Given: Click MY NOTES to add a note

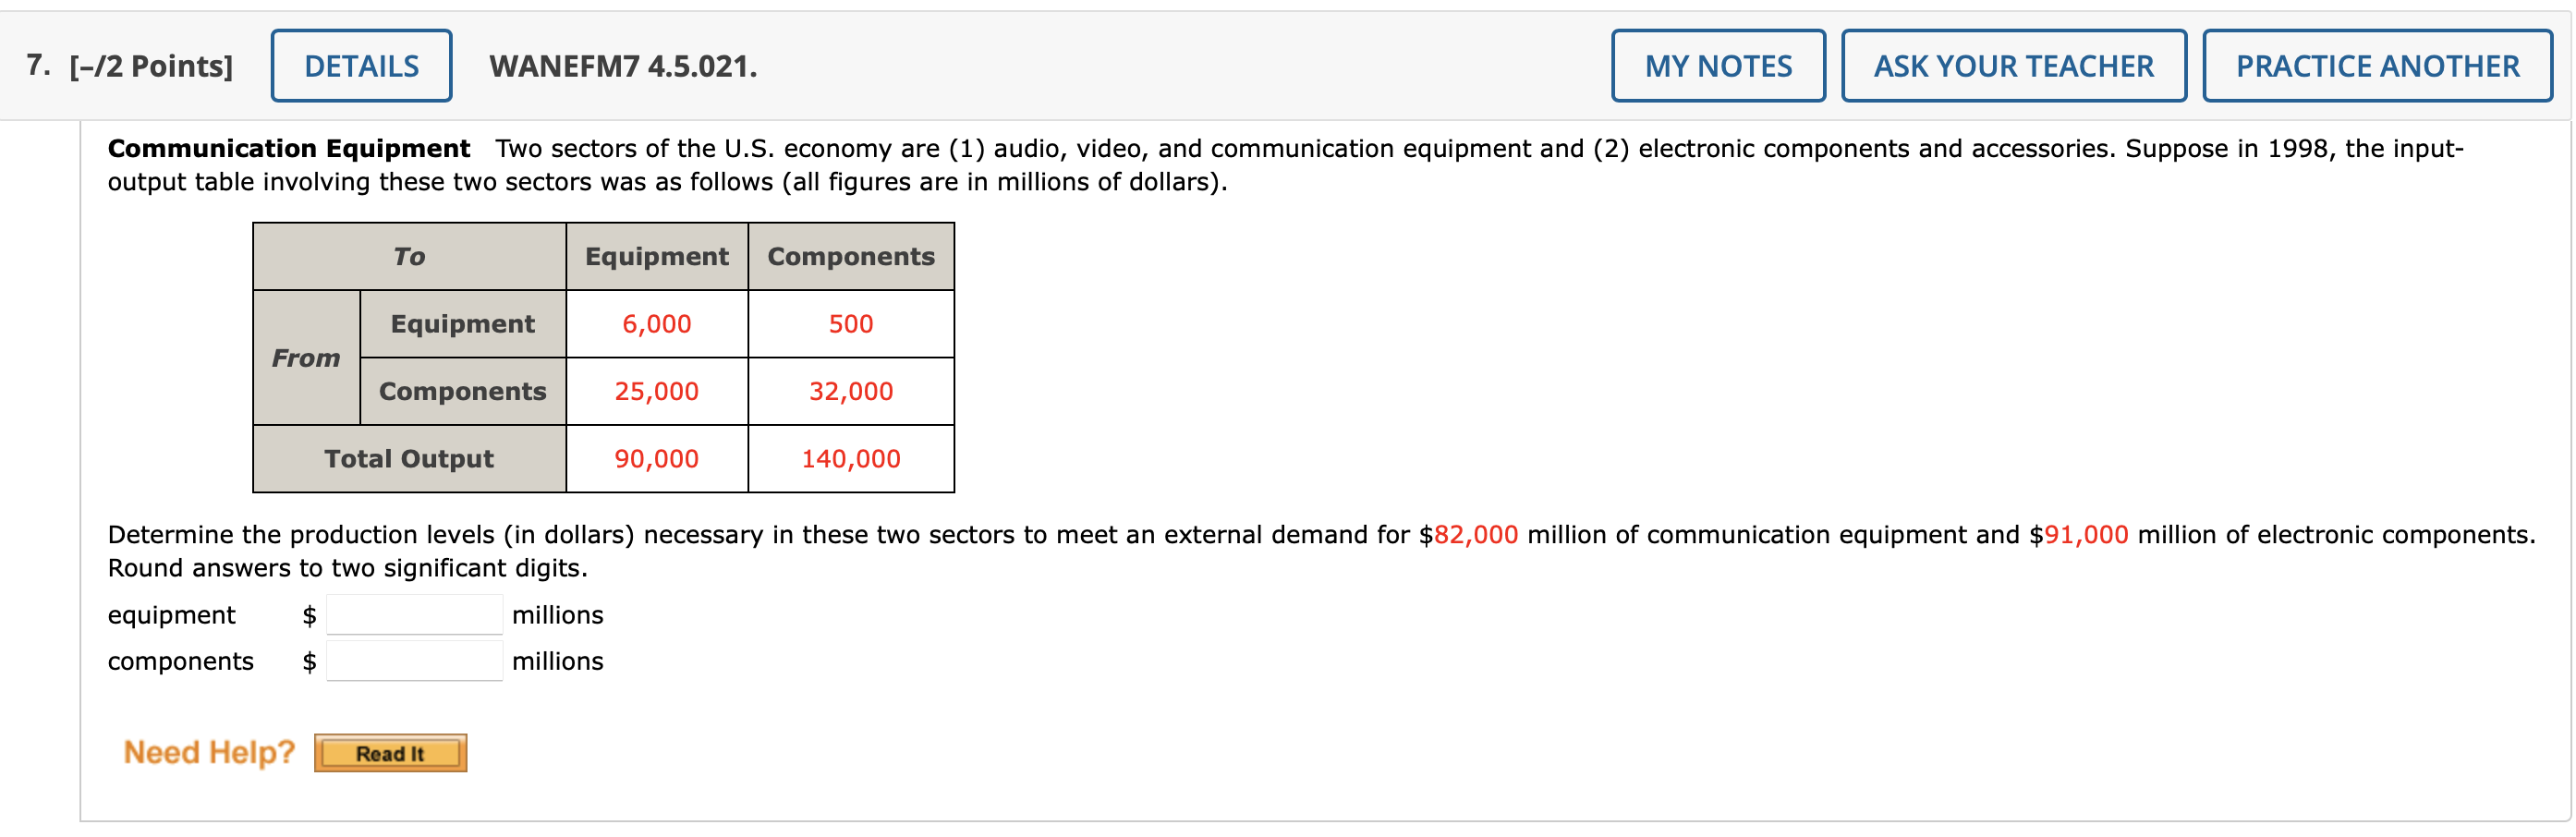Looking at the screenshot, I should click(1720, 66).
